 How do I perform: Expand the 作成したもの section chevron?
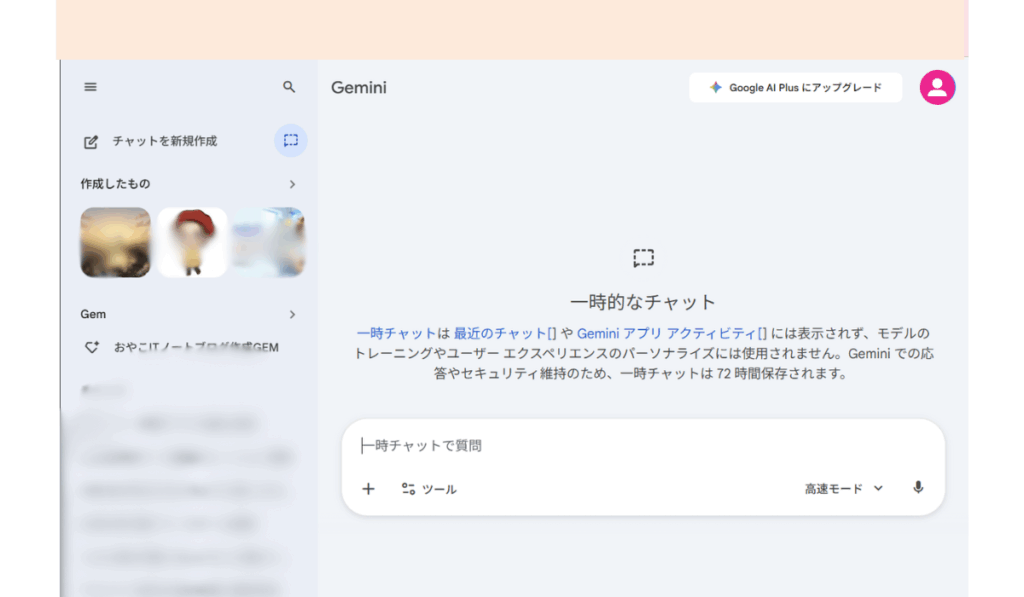pyautogui.click(x=292, y=184)
